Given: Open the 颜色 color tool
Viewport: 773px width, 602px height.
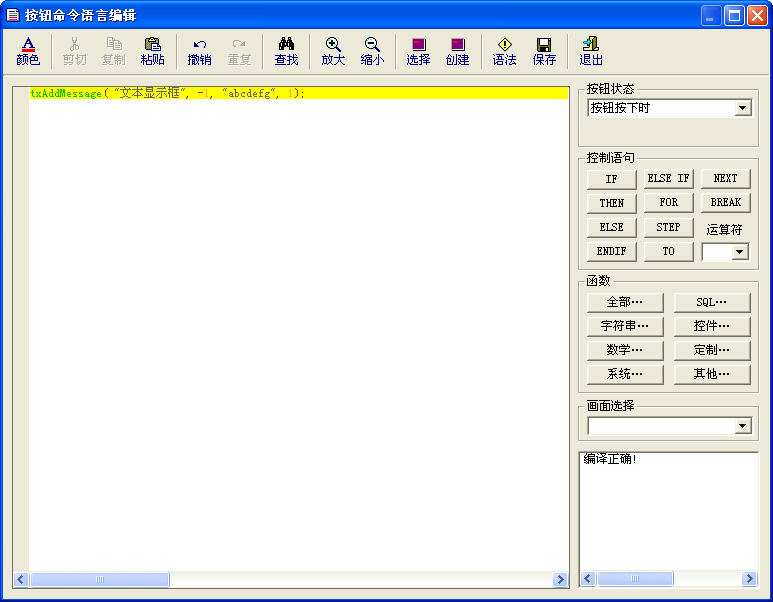Looking at the screenshot, I should 28,51.
